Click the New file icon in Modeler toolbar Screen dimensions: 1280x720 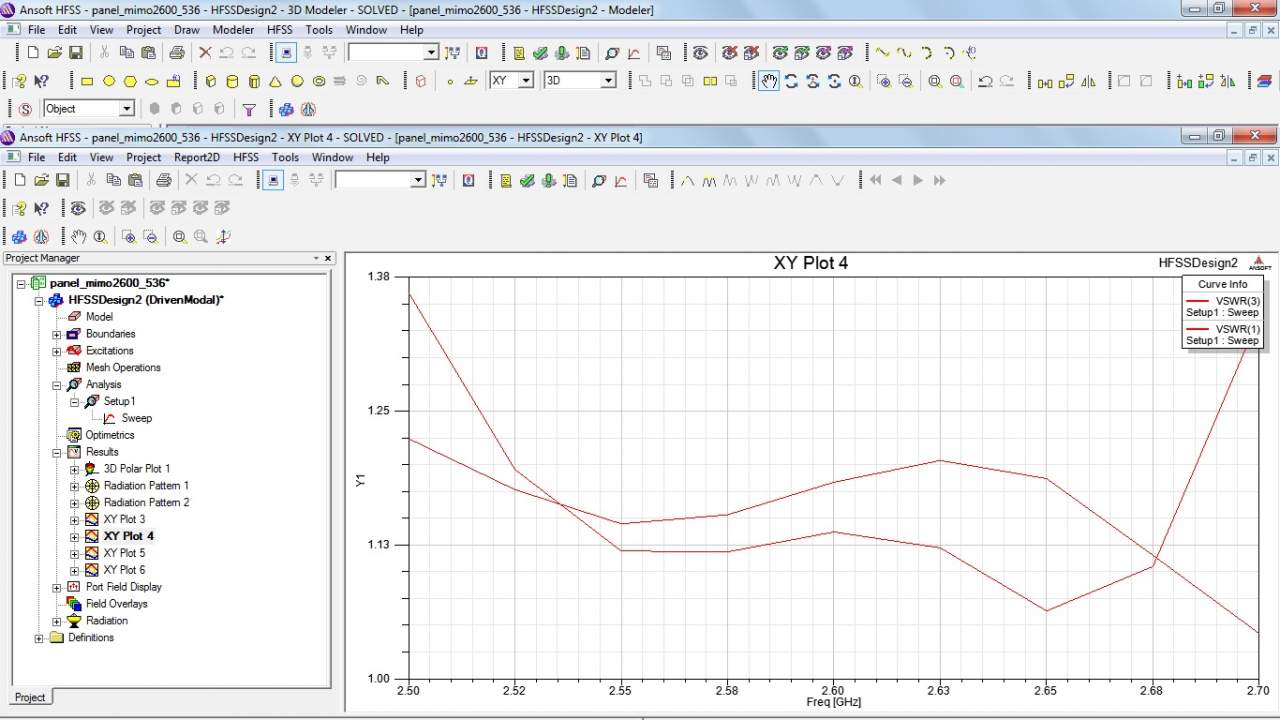tap(33, 52)
